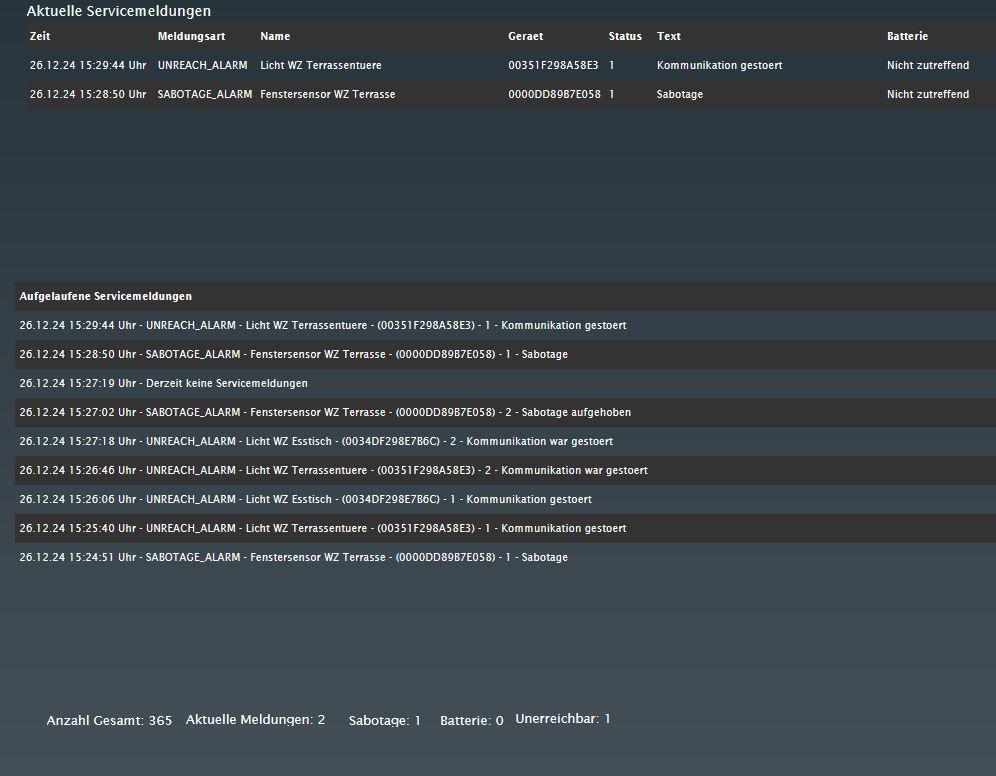
Task: Select table text cell 'Sabotage' for Fenstersensor
Action: tap(680, 95)
